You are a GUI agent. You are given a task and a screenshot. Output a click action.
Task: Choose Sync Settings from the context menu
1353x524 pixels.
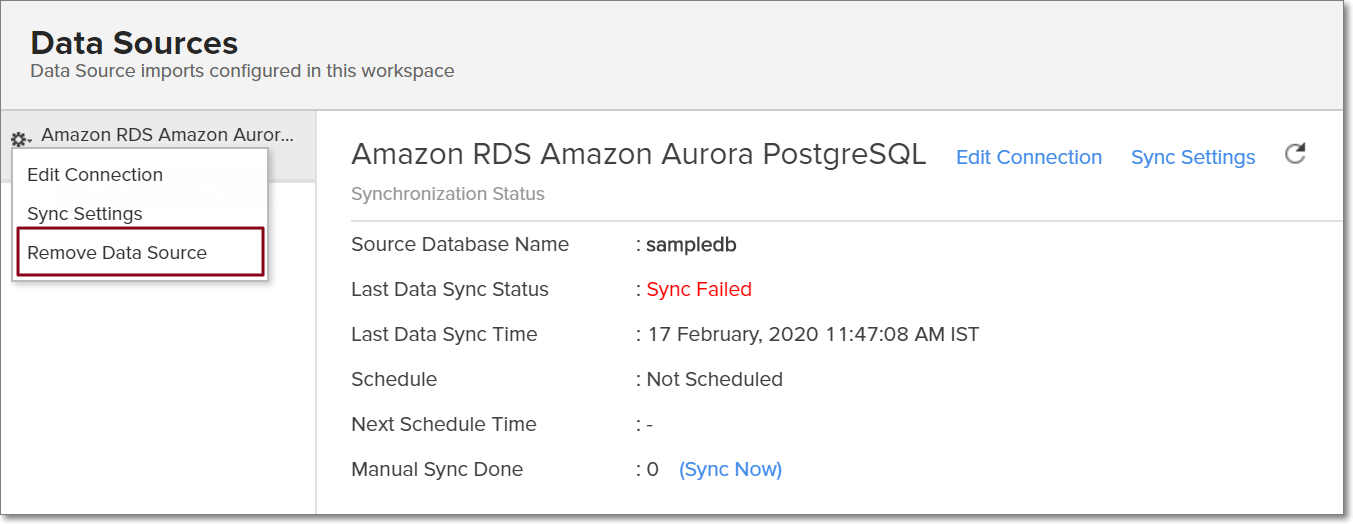[85, 214]
